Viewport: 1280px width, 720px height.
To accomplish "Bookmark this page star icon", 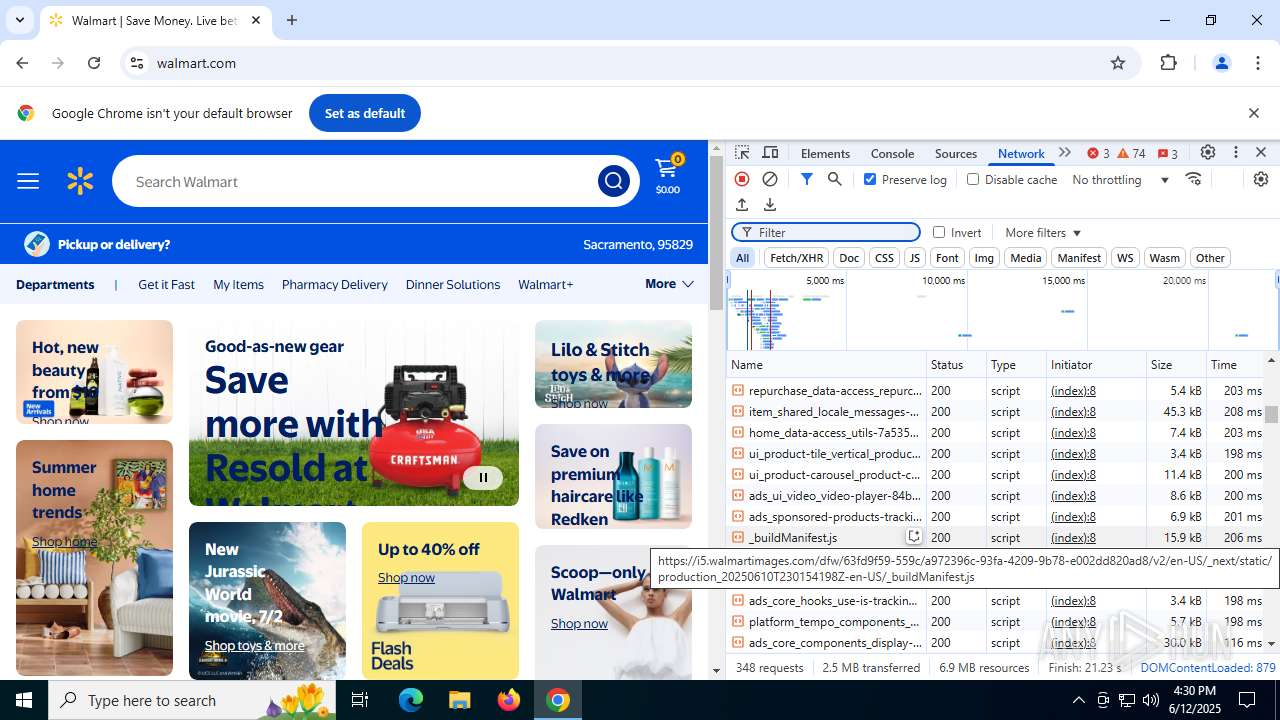I will click(x=1118, y=63).
